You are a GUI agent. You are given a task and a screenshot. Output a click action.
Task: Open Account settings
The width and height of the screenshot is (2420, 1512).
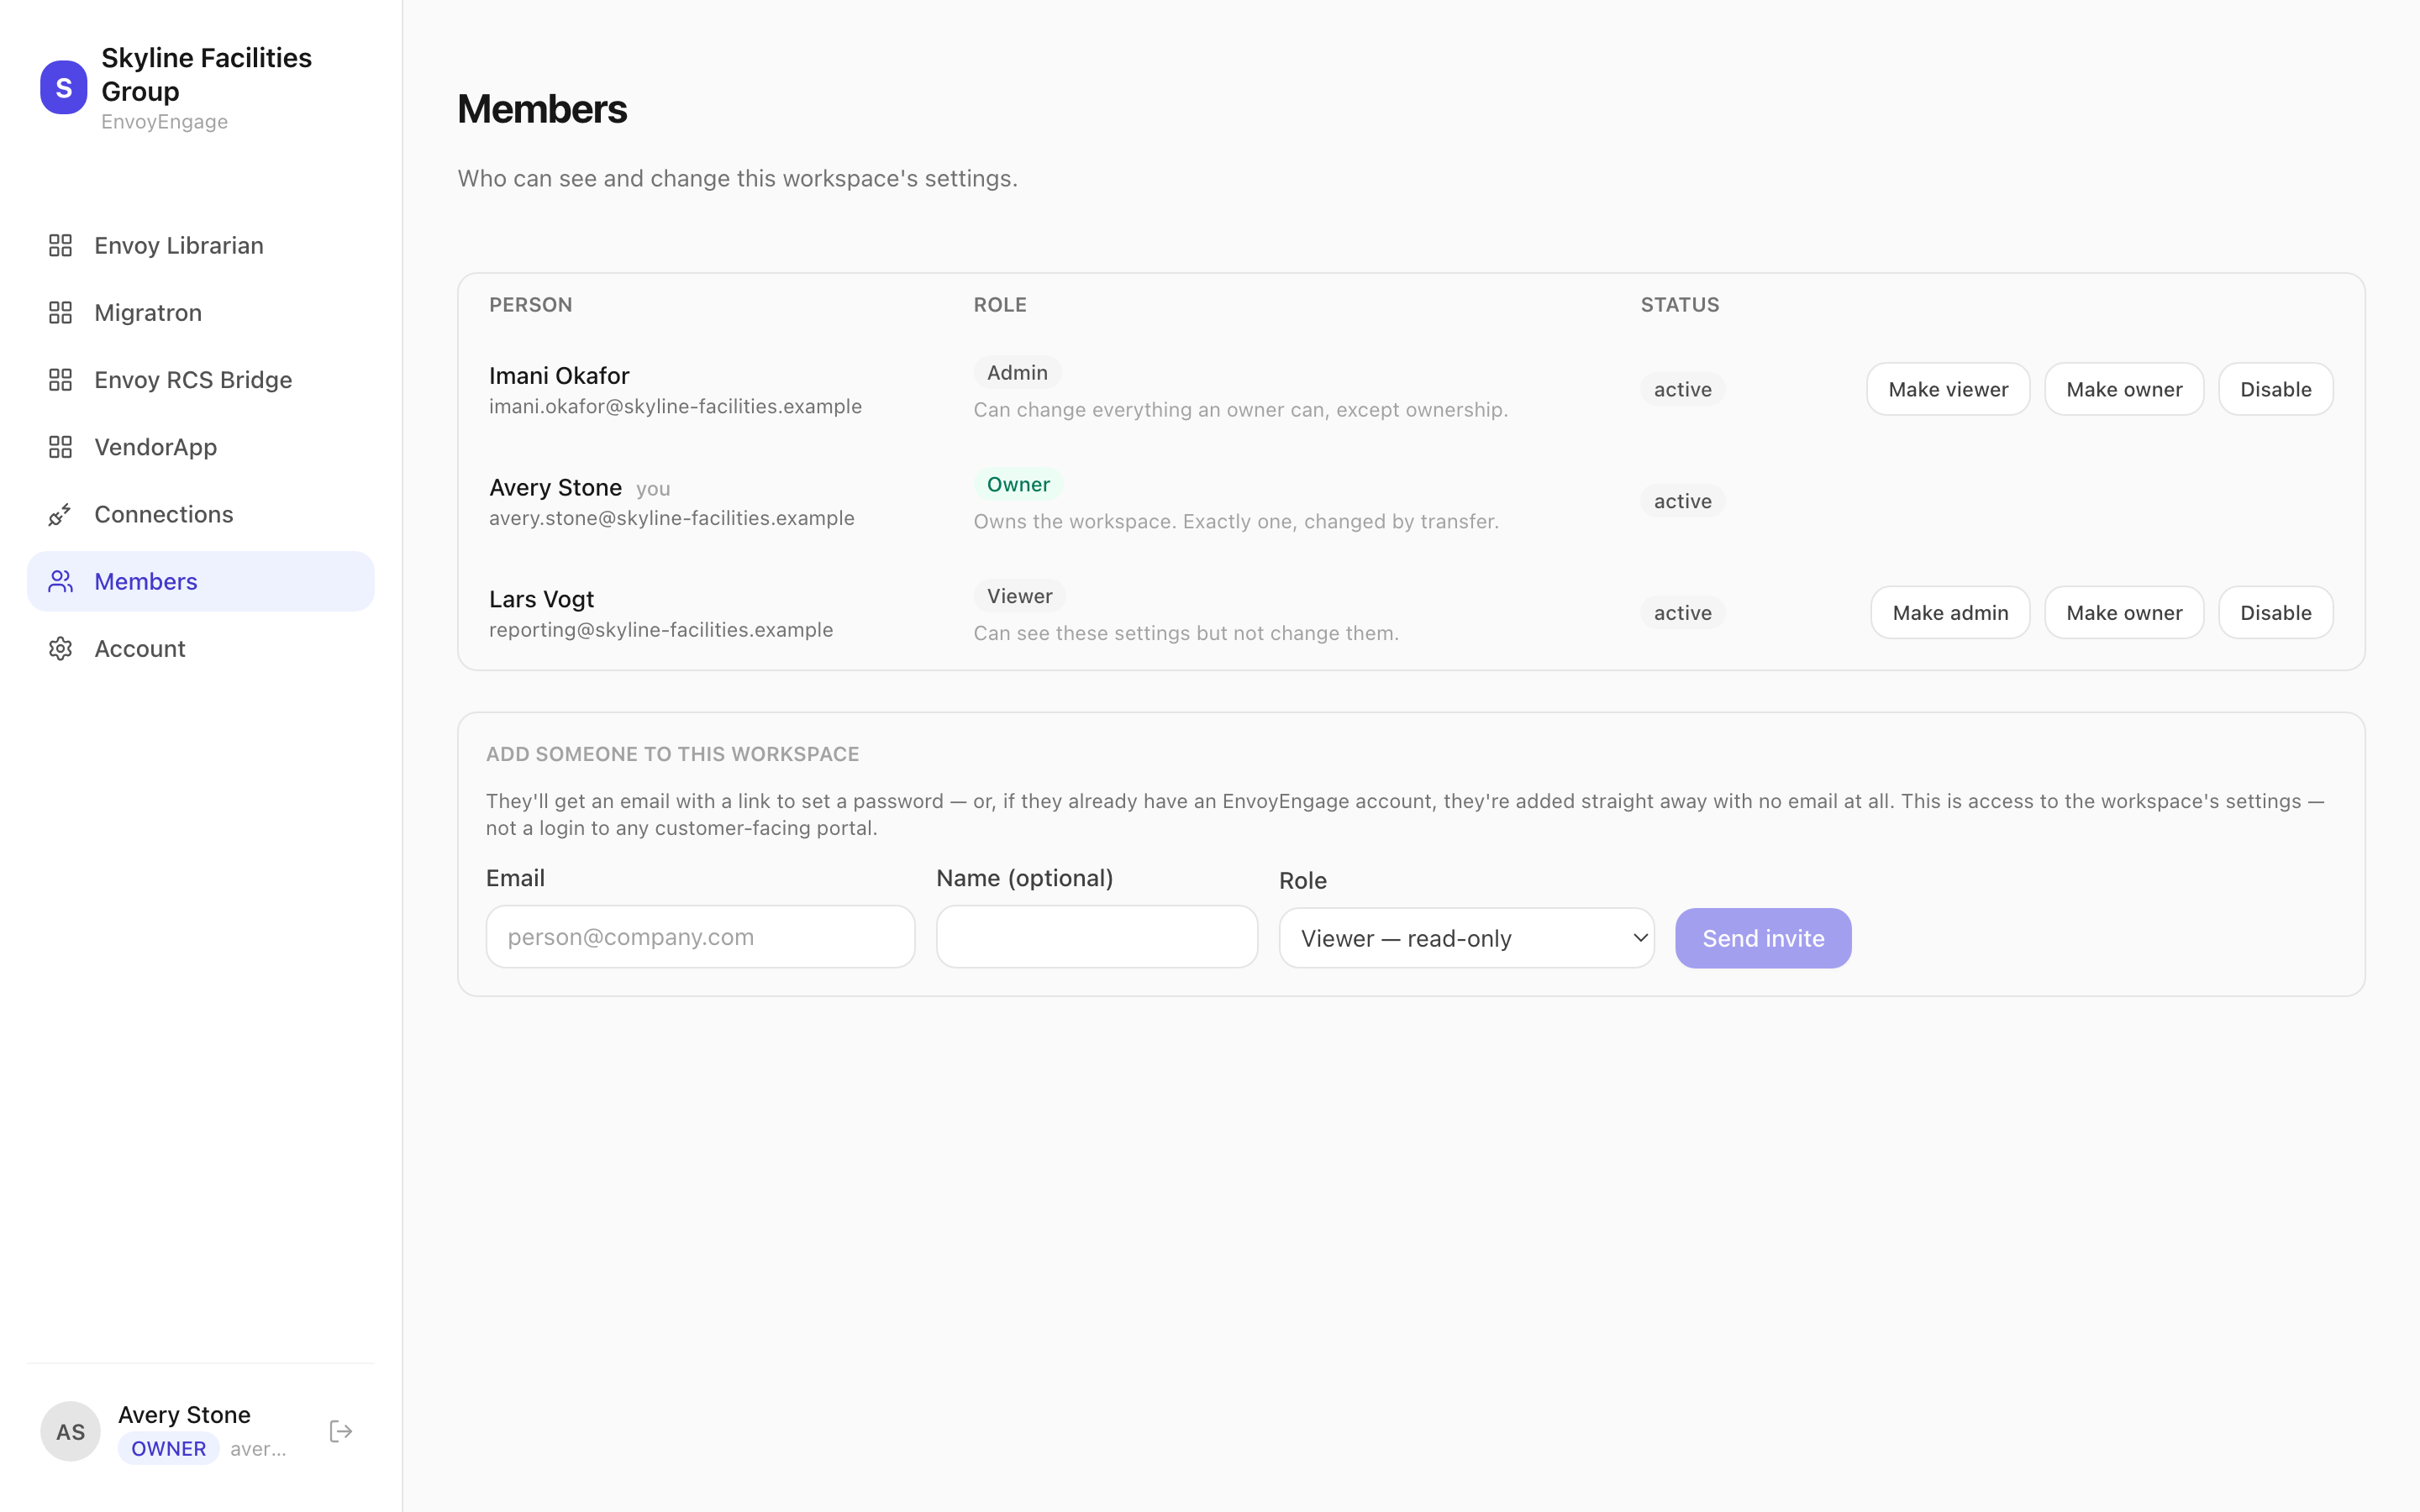[200, 648]
